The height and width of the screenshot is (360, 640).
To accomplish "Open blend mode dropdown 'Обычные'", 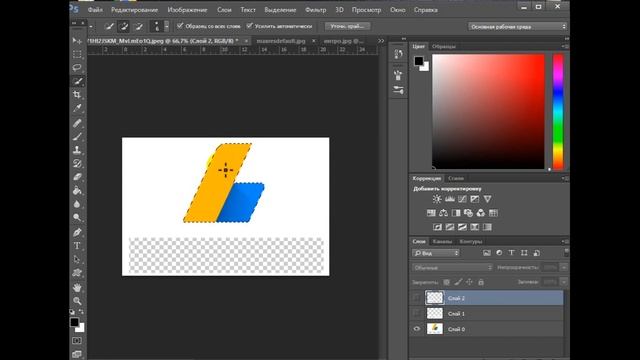I will [453, 268].
